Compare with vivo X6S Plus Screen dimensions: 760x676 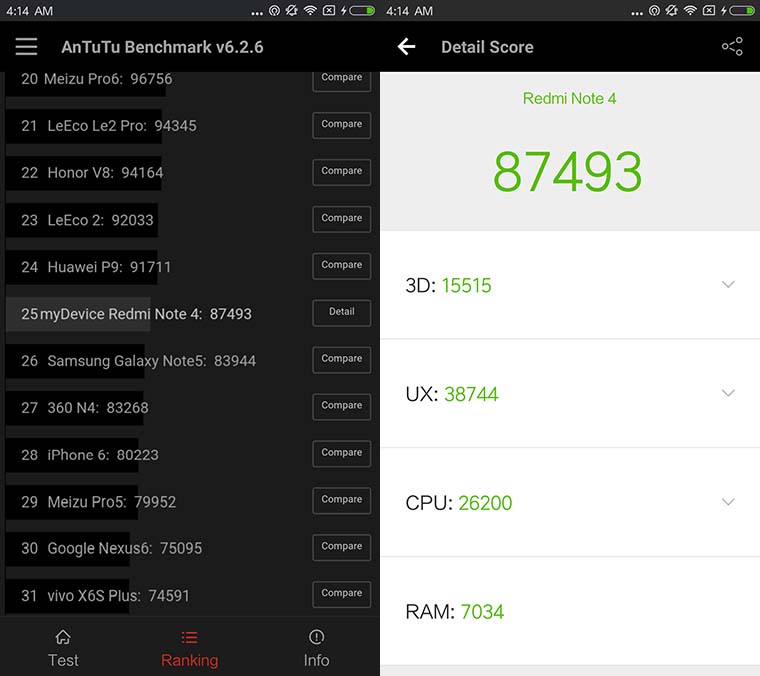(x=342, y=594)
